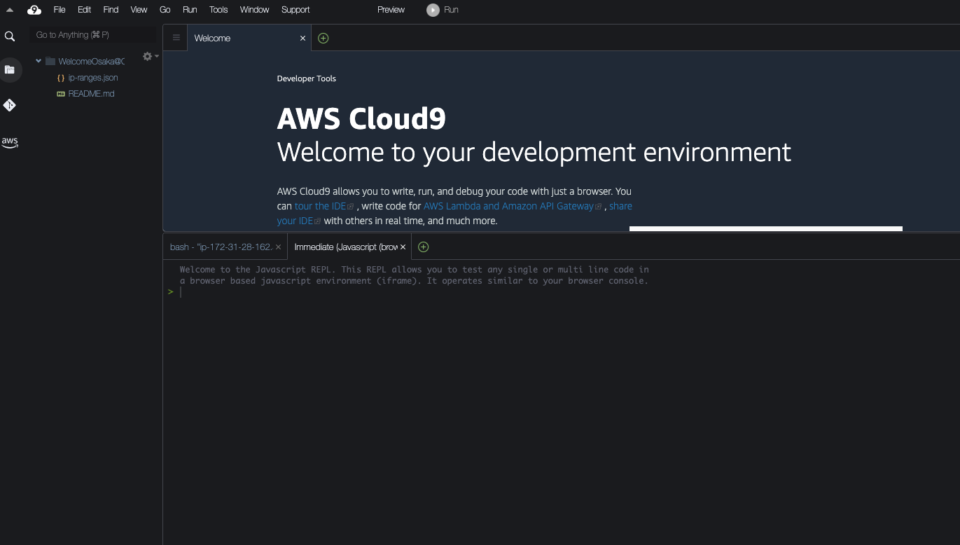Screen dimensions: 960x545
Task: Open the View menu
Action: tap(139, 10)
